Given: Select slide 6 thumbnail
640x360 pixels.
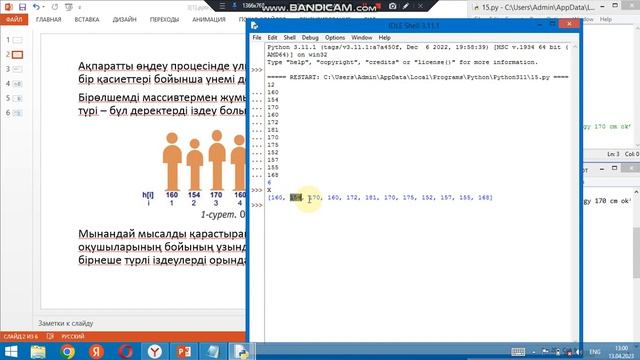Looking at the screenshot, I should point(17,113).
